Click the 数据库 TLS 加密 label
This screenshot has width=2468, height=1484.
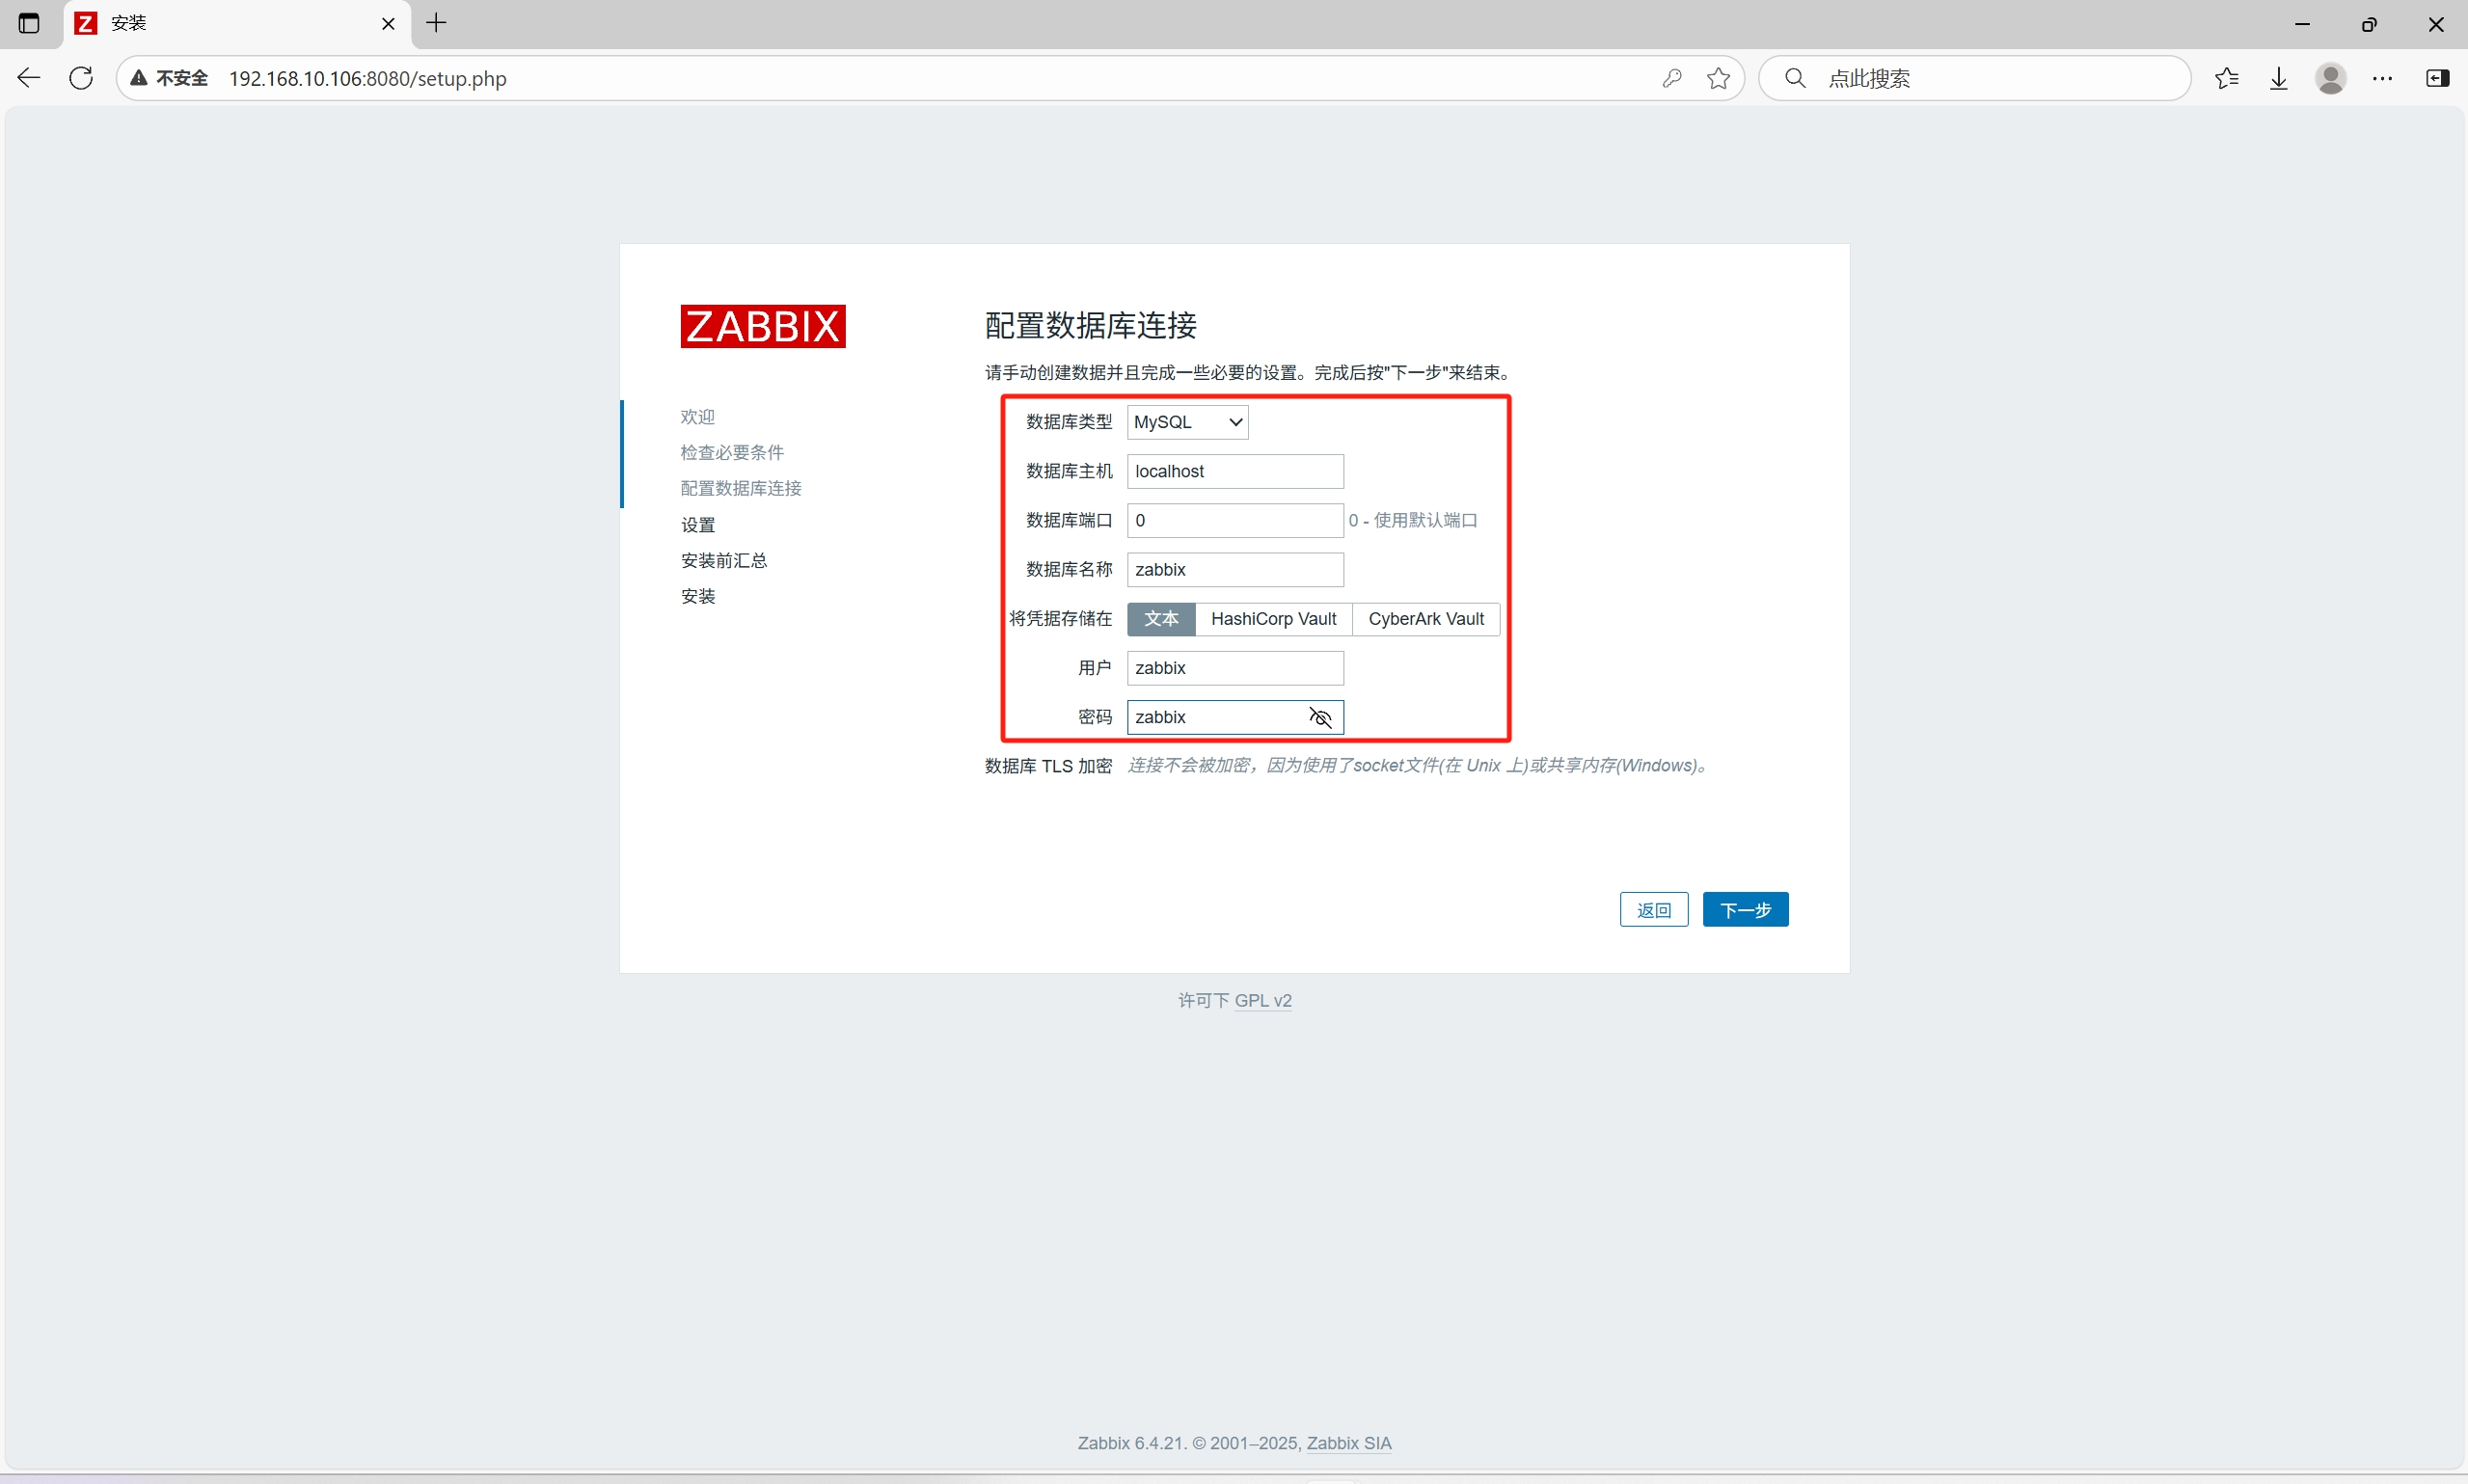click(1048, 766)
